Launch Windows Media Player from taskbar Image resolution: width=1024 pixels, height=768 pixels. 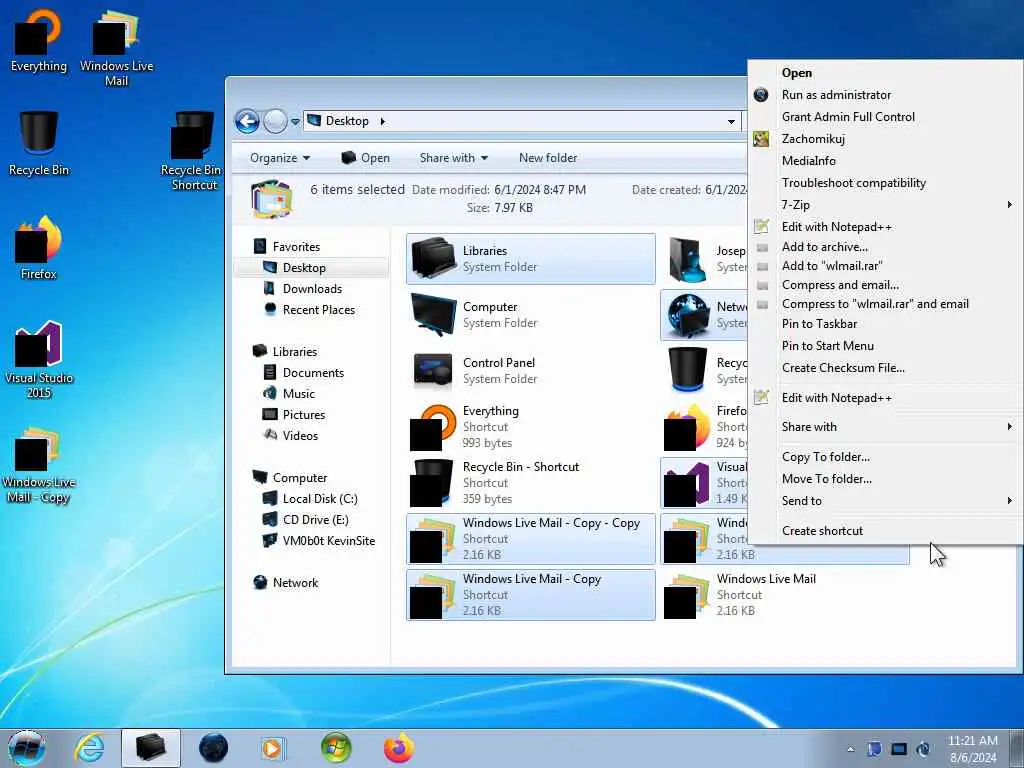tap(272, 748)
